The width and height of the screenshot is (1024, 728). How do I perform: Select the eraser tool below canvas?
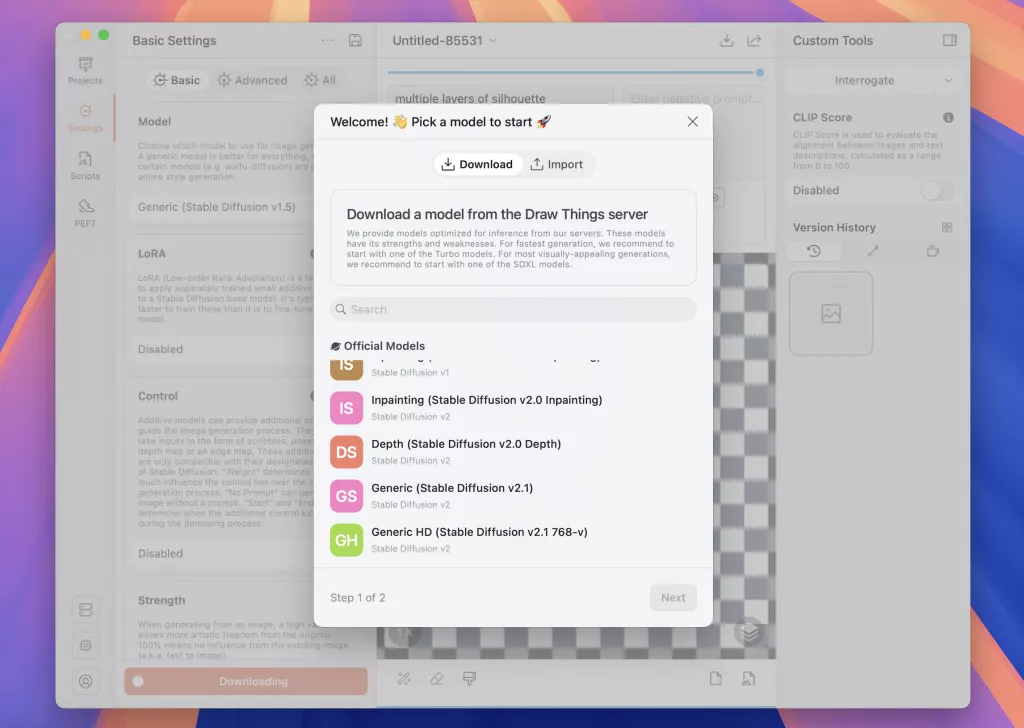coord(437,679)
